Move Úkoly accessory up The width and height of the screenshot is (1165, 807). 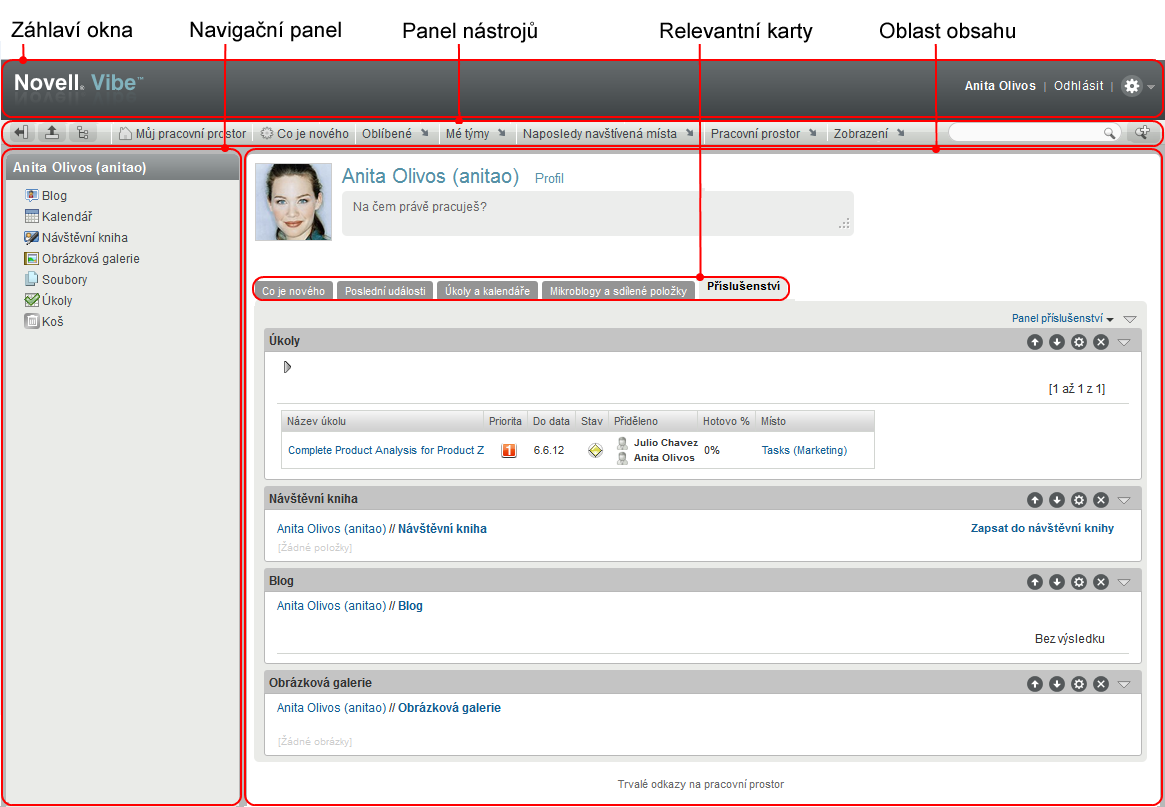1035,342
